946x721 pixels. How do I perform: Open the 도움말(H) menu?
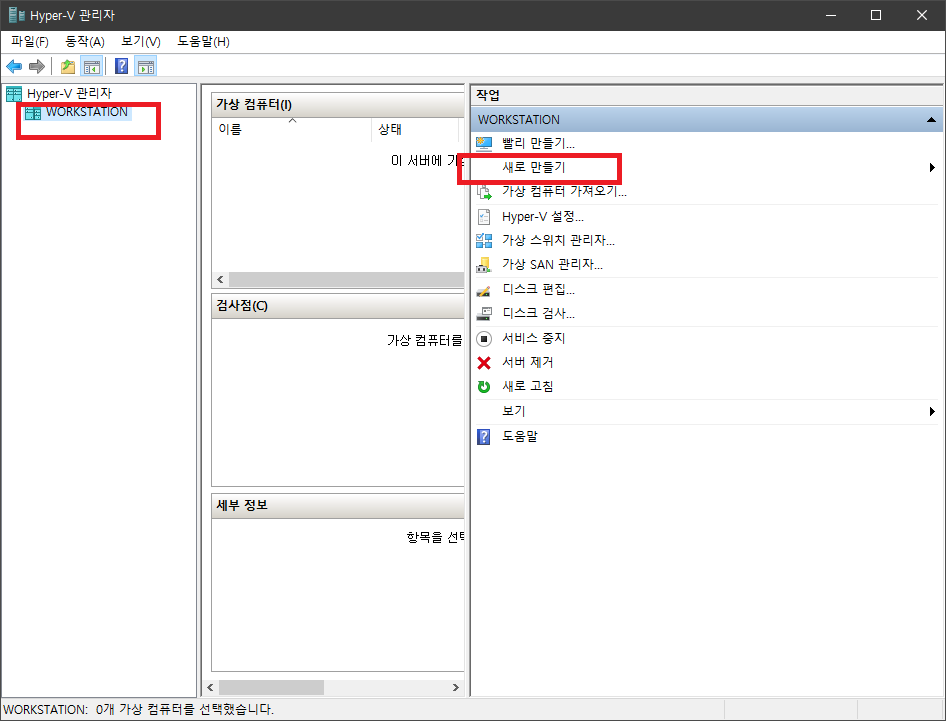coord(203,42)
